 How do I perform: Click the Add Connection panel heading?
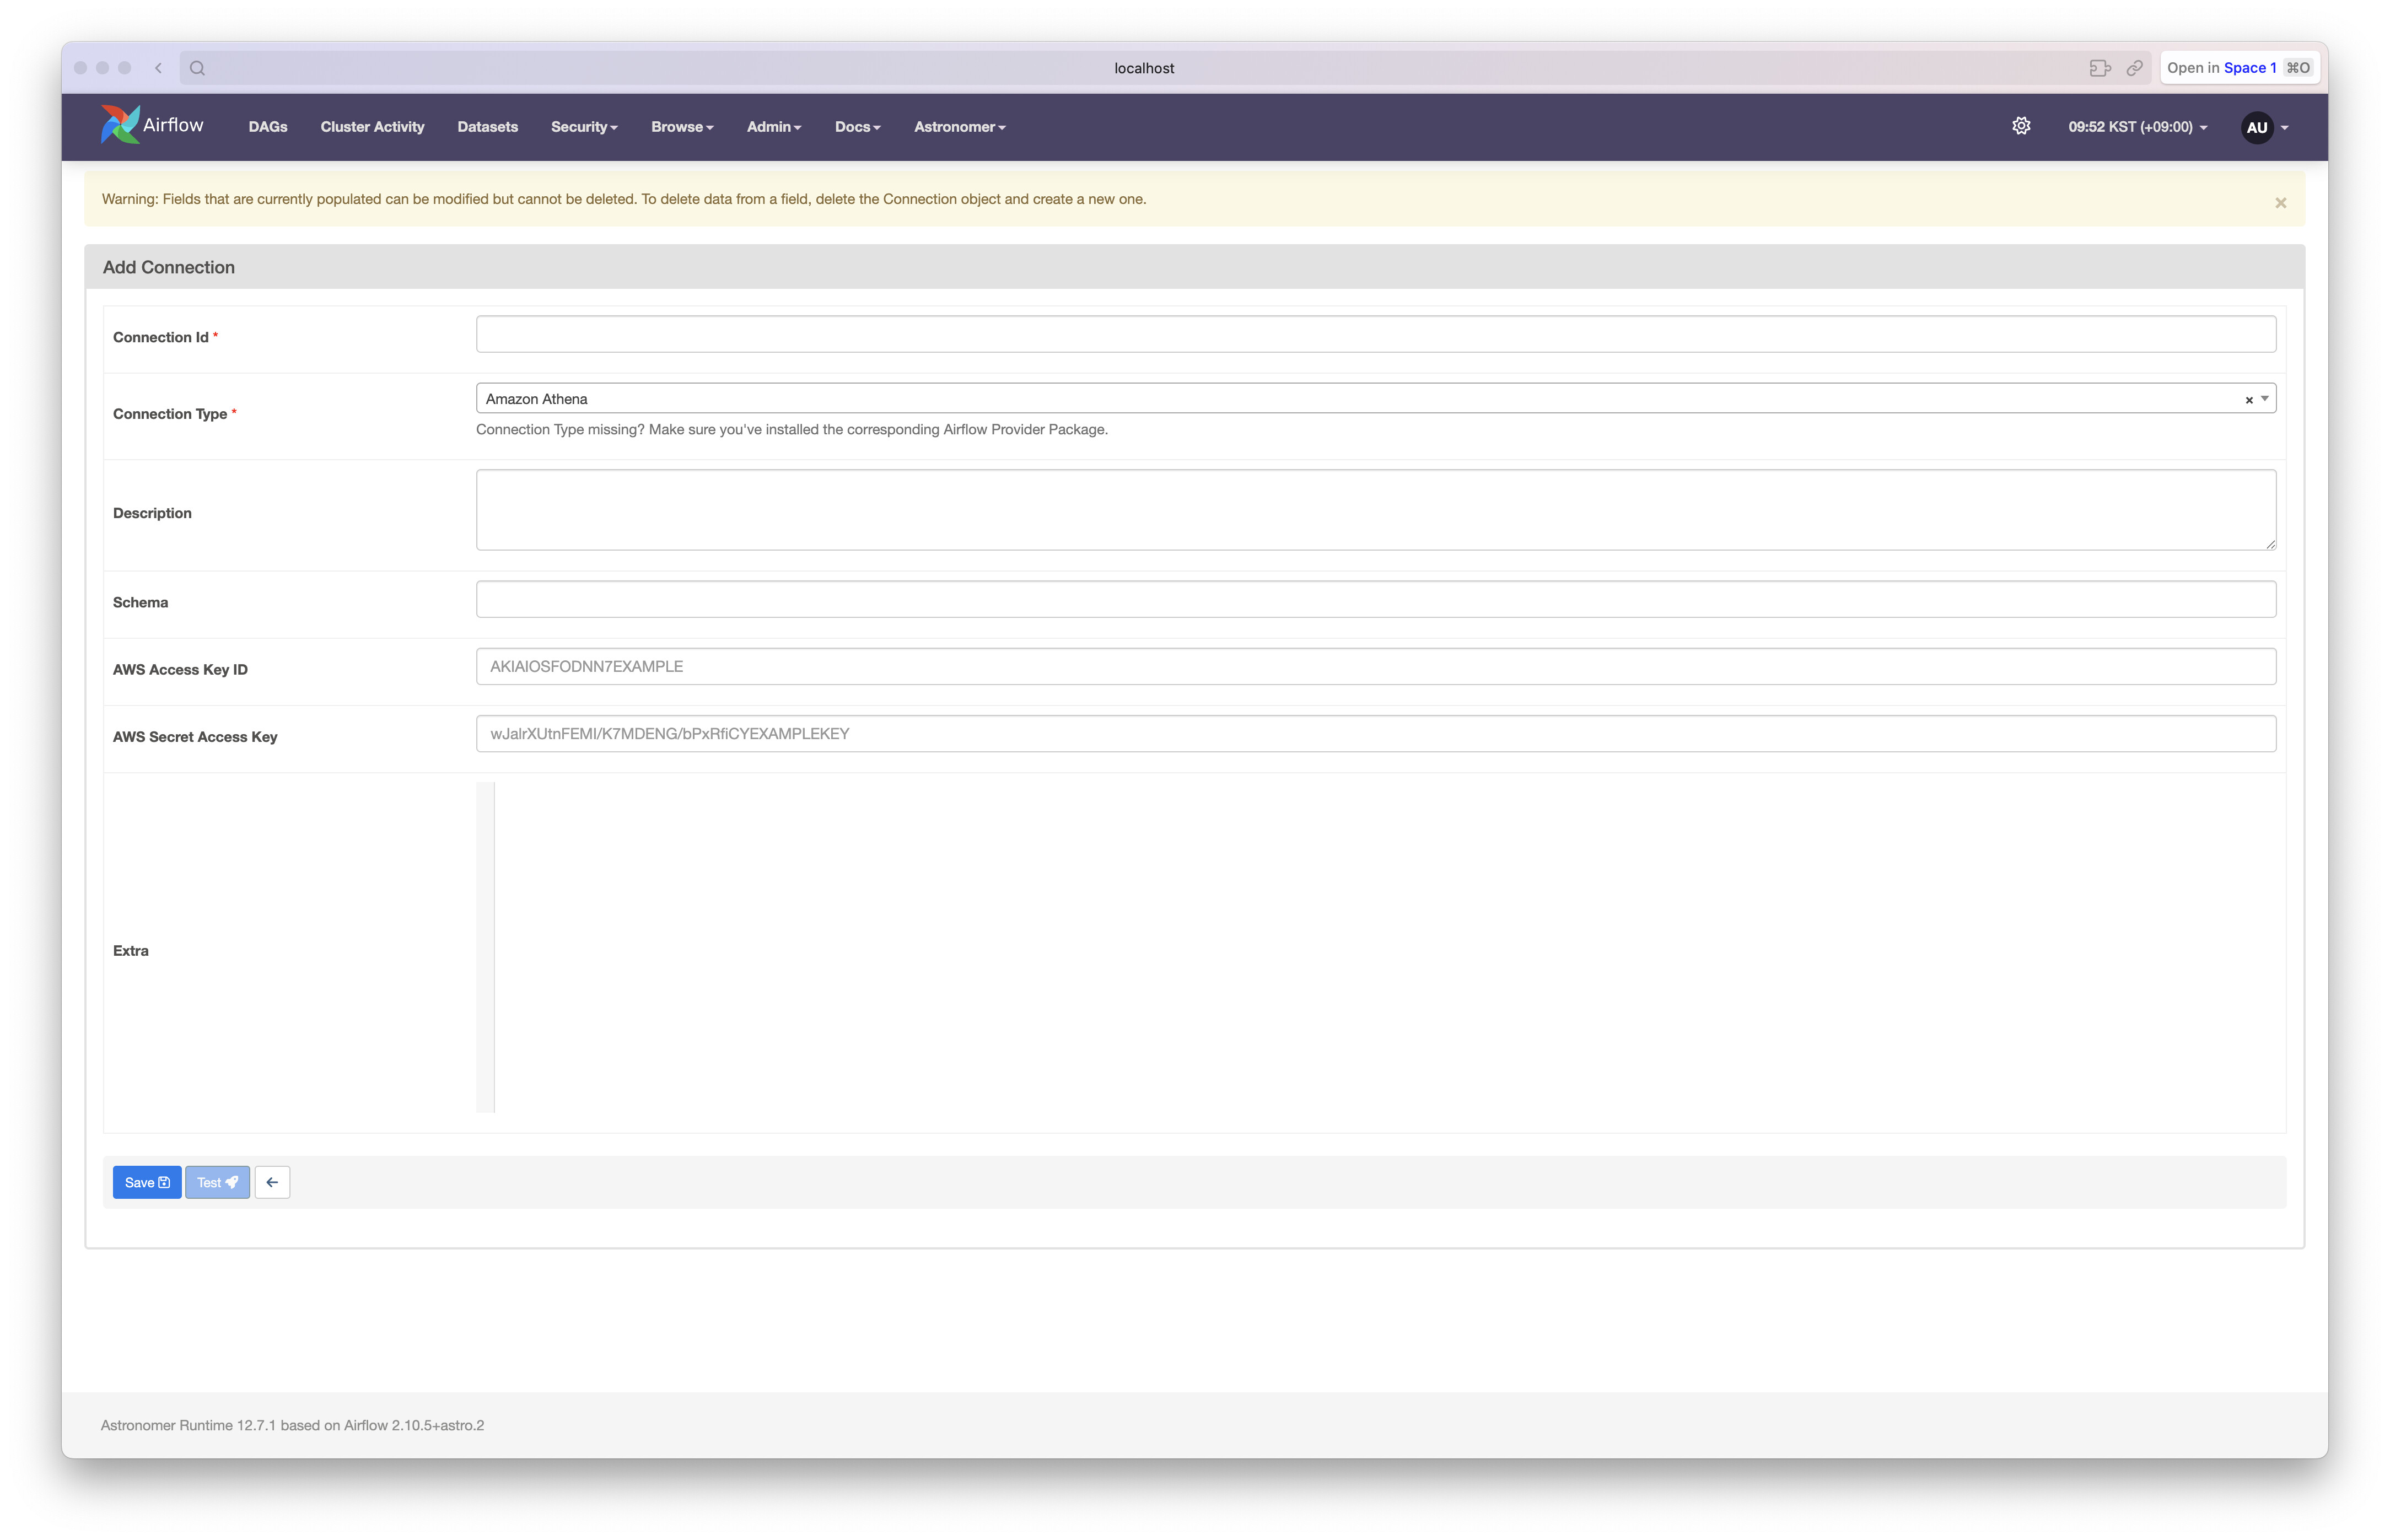tap(169, 267)
